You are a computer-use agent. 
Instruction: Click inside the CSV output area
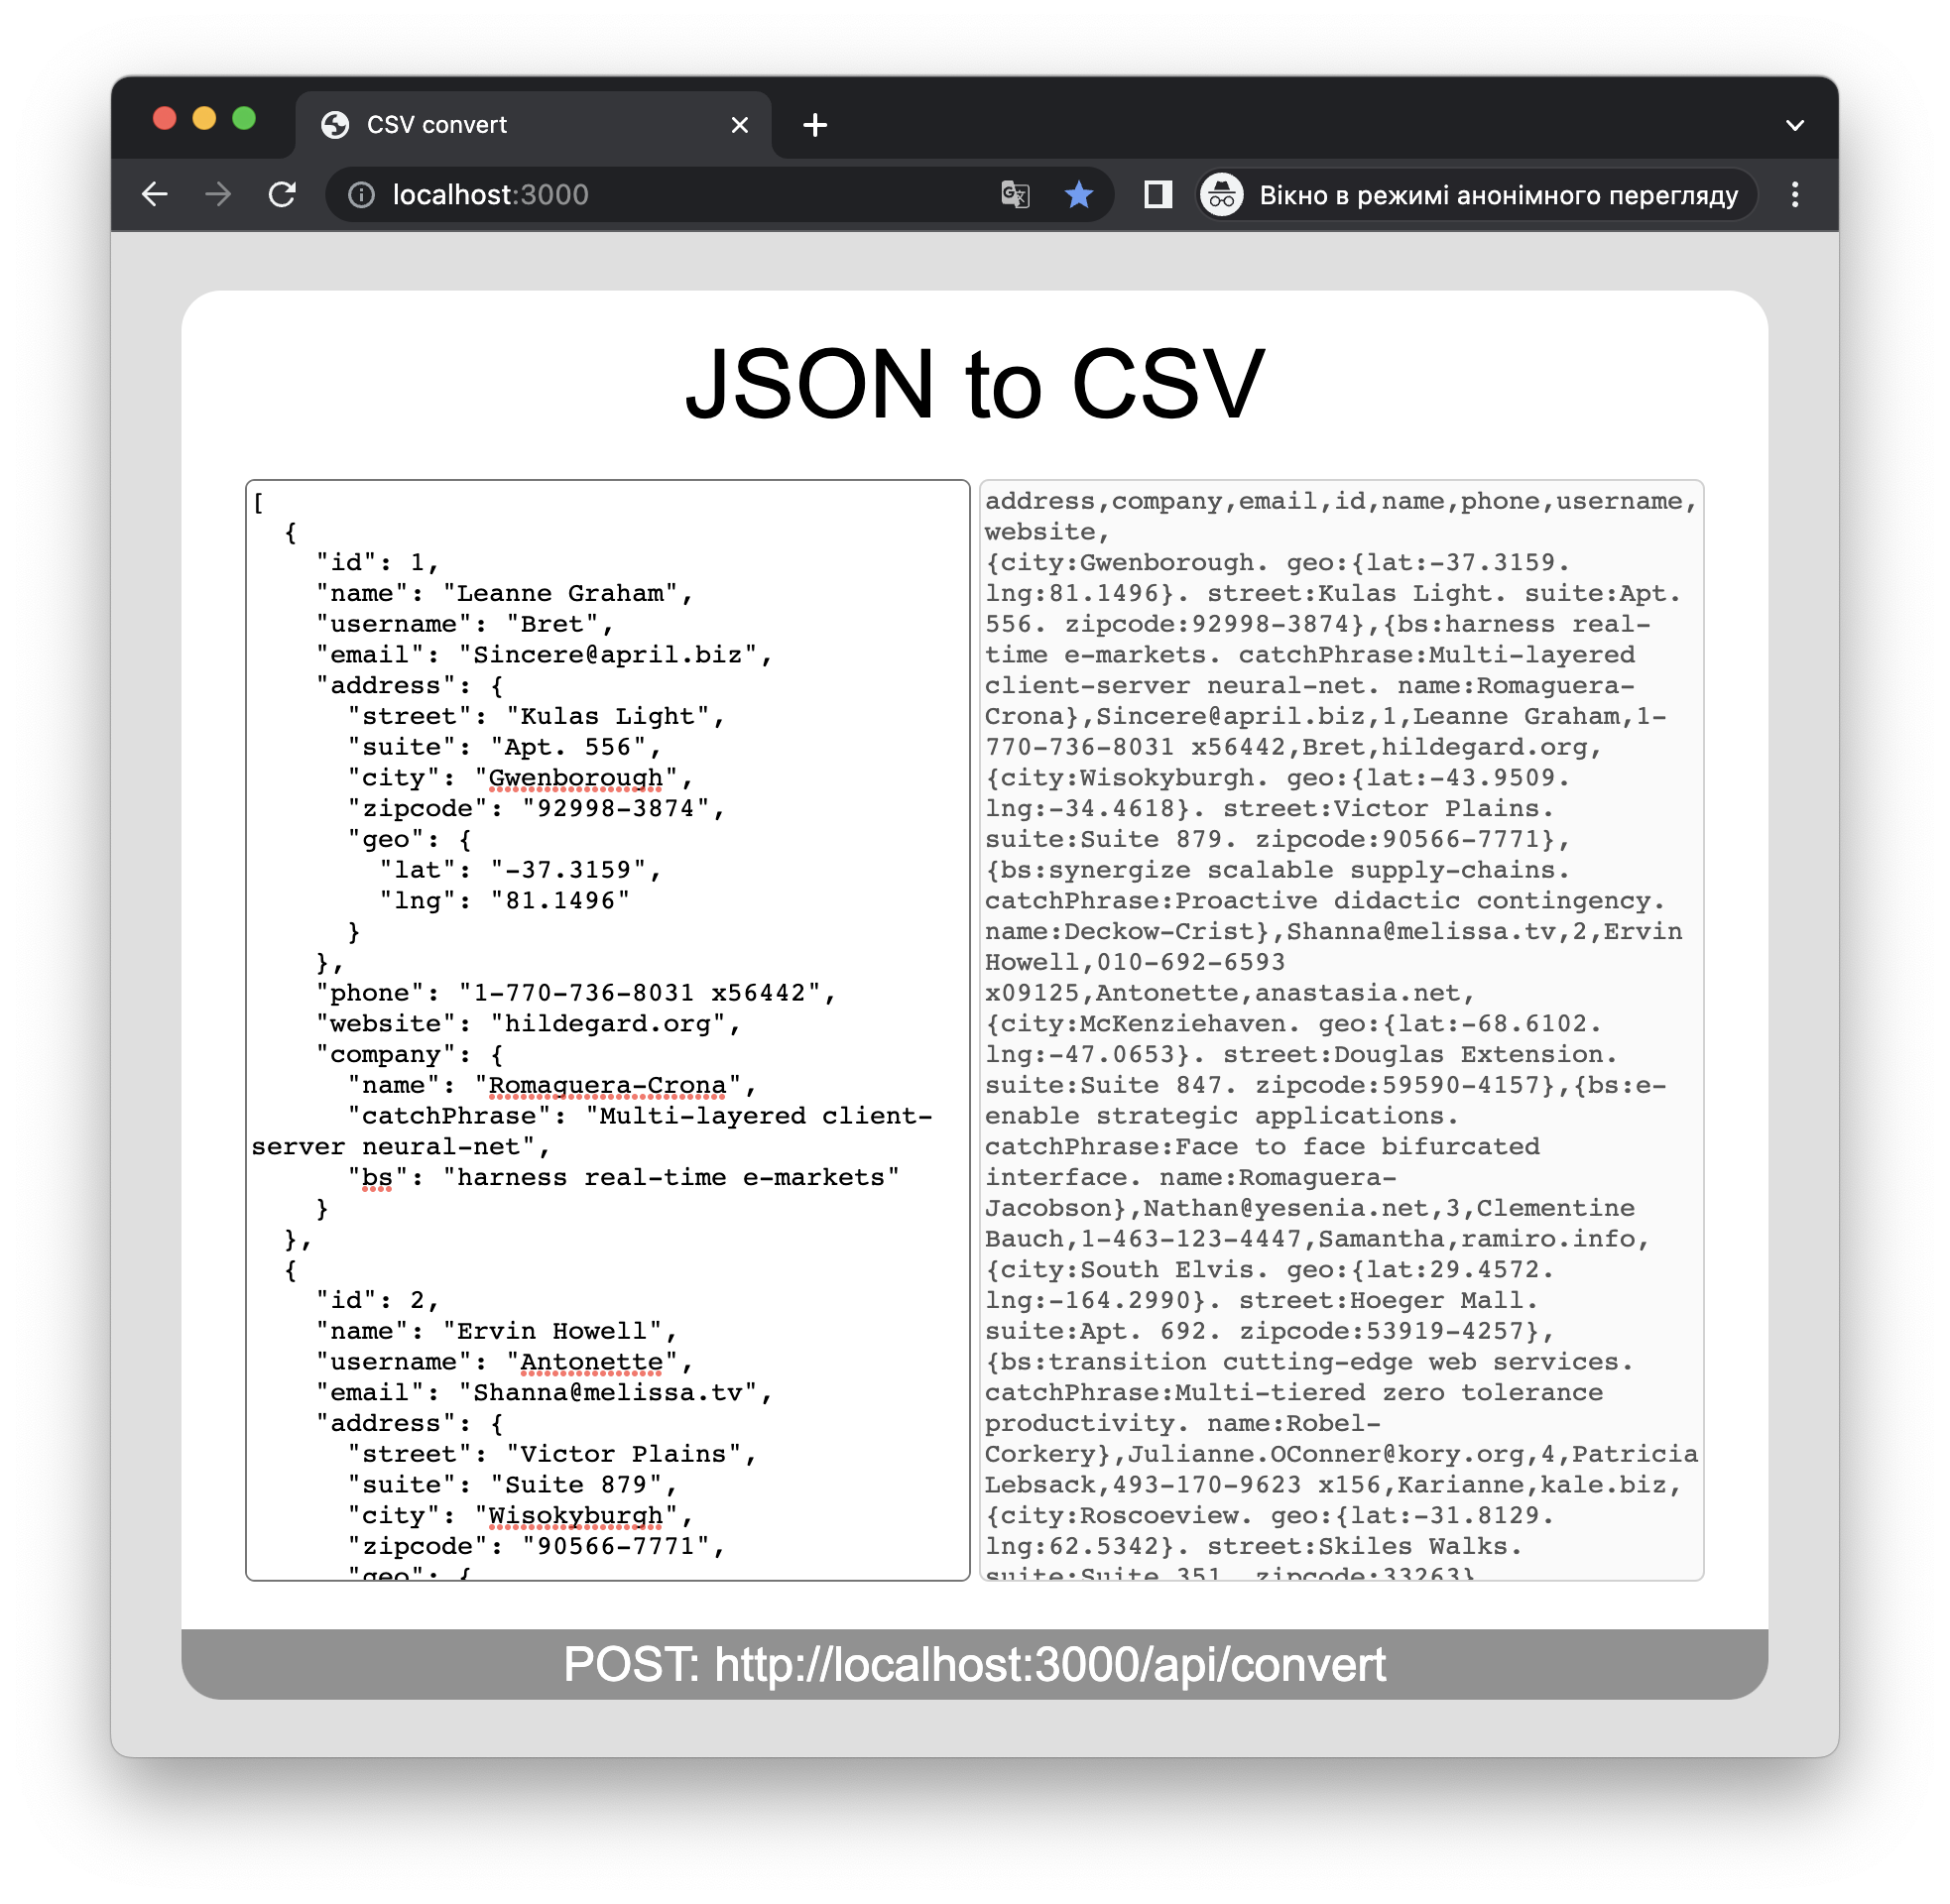click(1341, 1030)
